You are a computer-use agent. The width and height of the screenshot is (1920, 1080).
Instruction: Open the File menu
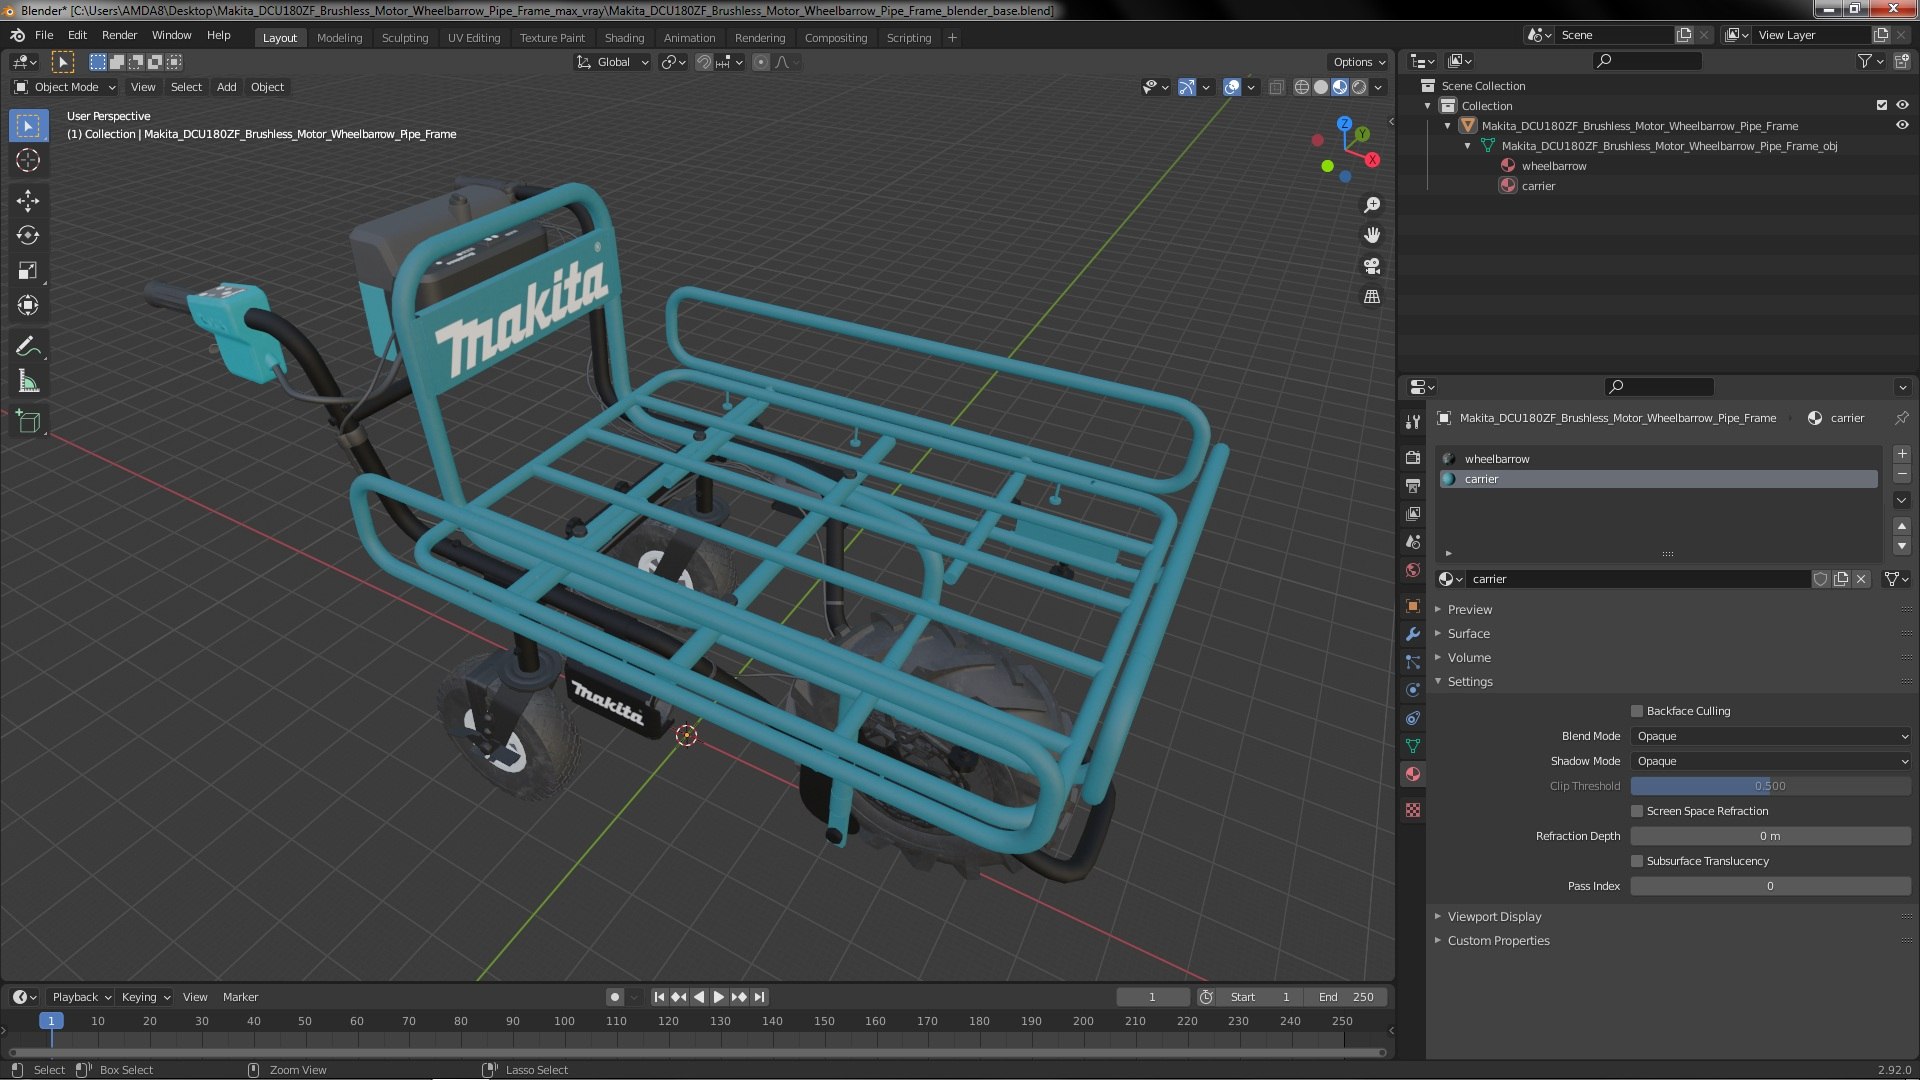(44, 35)
